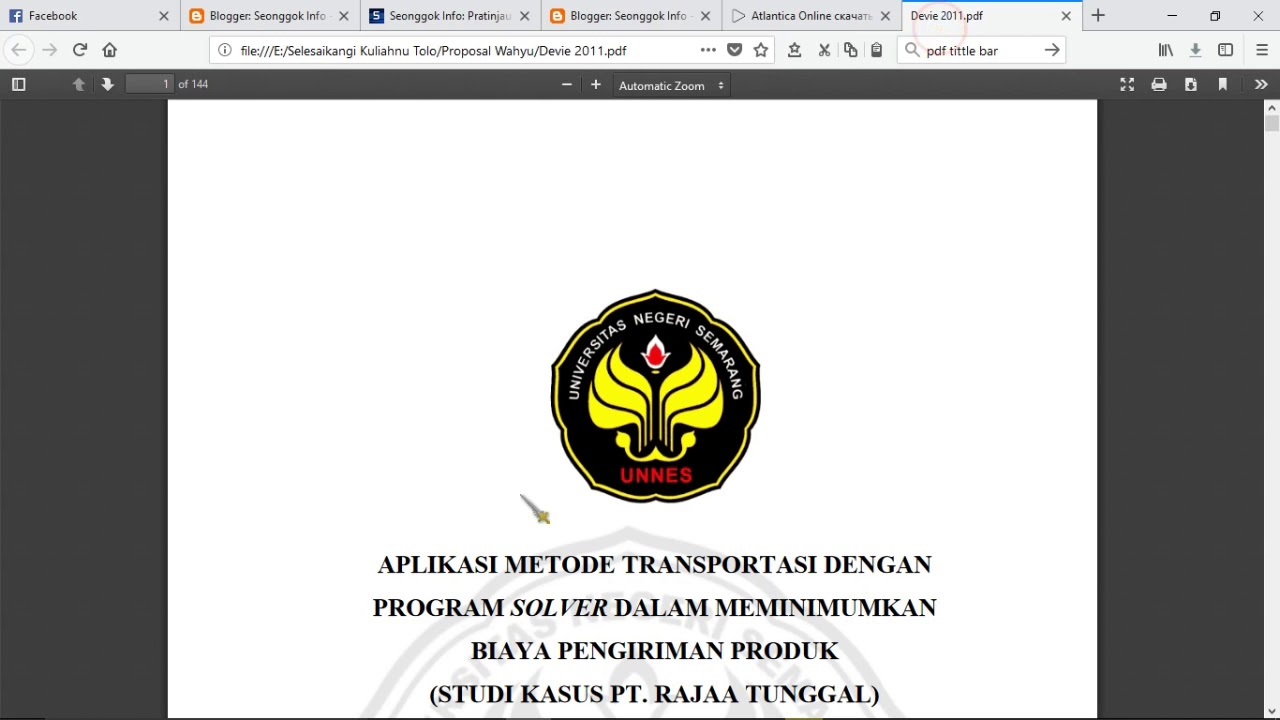Open the Automatic Zoom dropdown
1280x720 pixels.
[x=670, y=85]
